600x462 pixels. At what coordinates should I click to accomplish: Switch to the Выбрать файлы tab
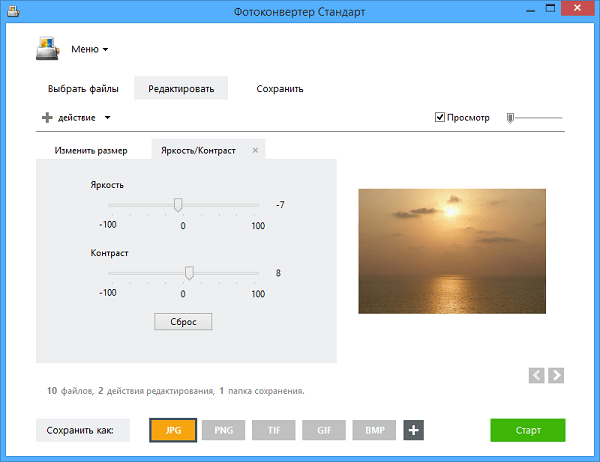84,89
